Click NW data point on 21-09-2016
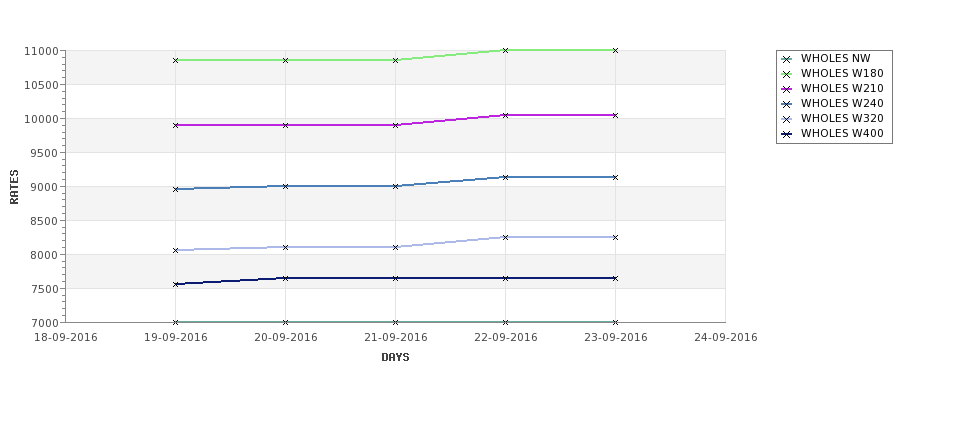This screenshot has height=429, width=975. [x=395, y=322]
